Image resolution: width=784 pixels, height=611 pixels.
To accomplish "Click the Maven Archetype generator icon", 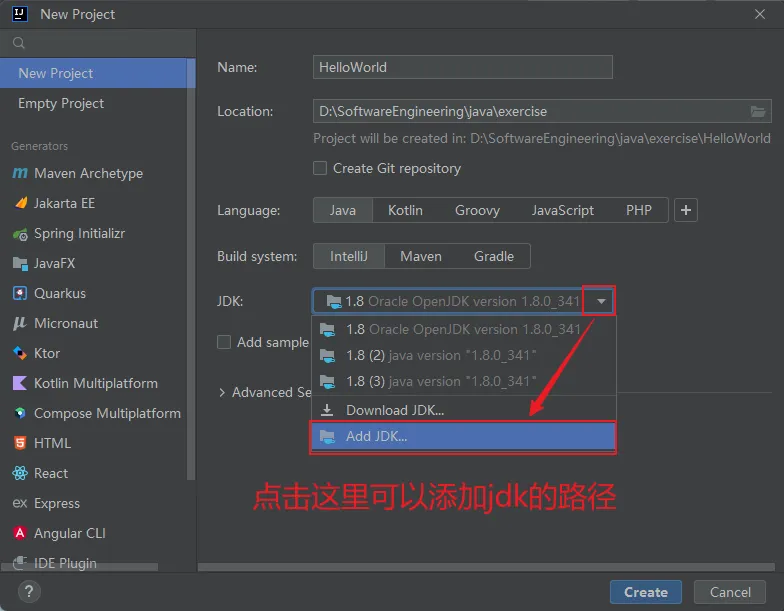I will click(20, 173).
